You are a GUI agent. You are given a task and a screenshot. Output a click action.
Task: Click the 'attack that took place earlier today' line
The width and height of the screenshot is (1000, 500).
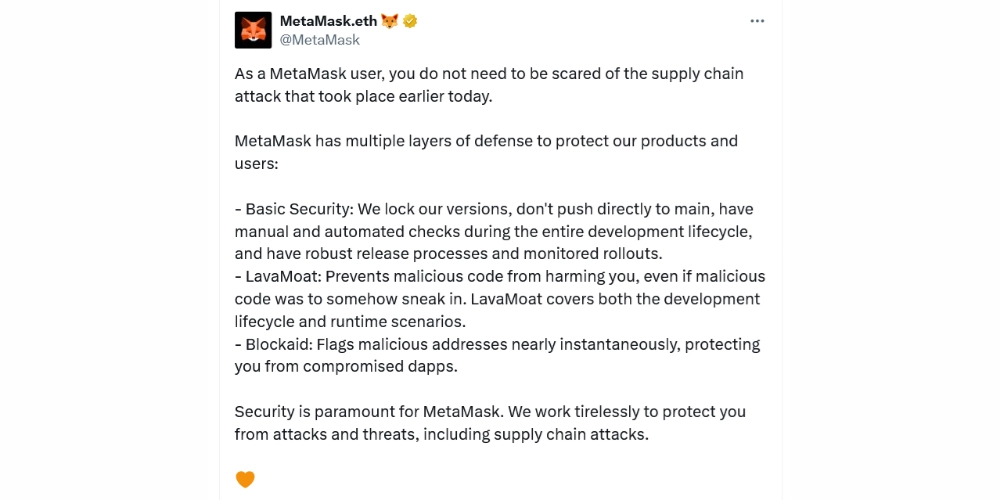tap(364, 96)
